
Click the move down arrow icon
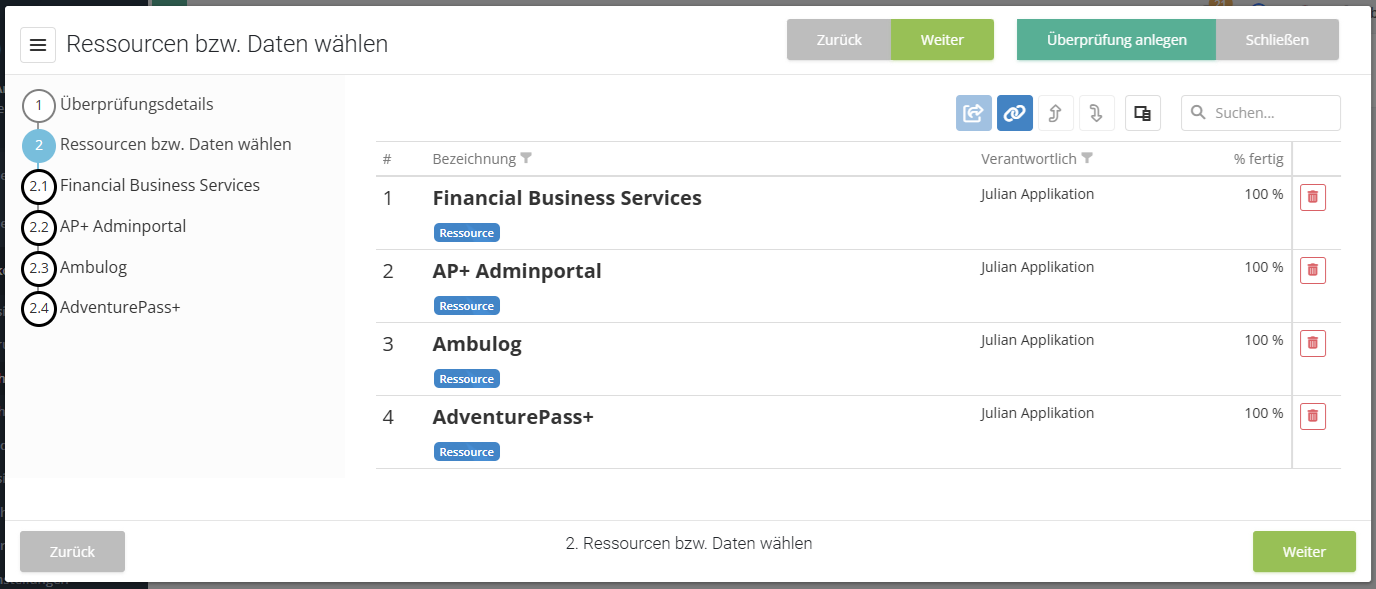tap(1097, 113)
